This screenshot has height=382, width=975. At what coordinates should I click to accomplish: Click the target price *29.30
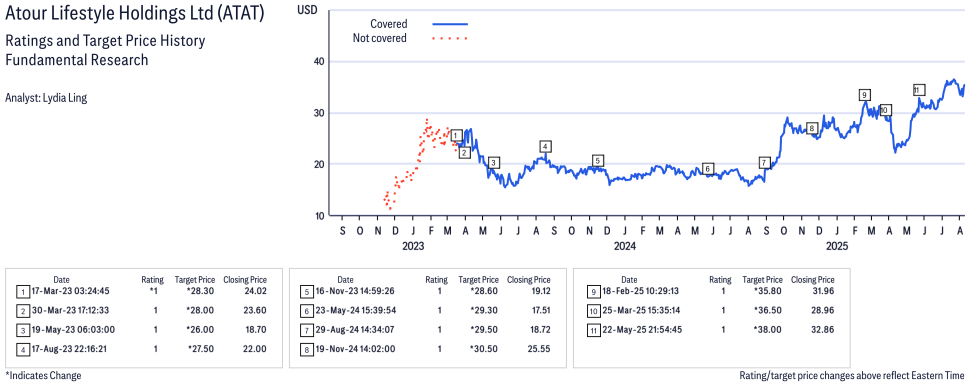click(x=484, y=310)
